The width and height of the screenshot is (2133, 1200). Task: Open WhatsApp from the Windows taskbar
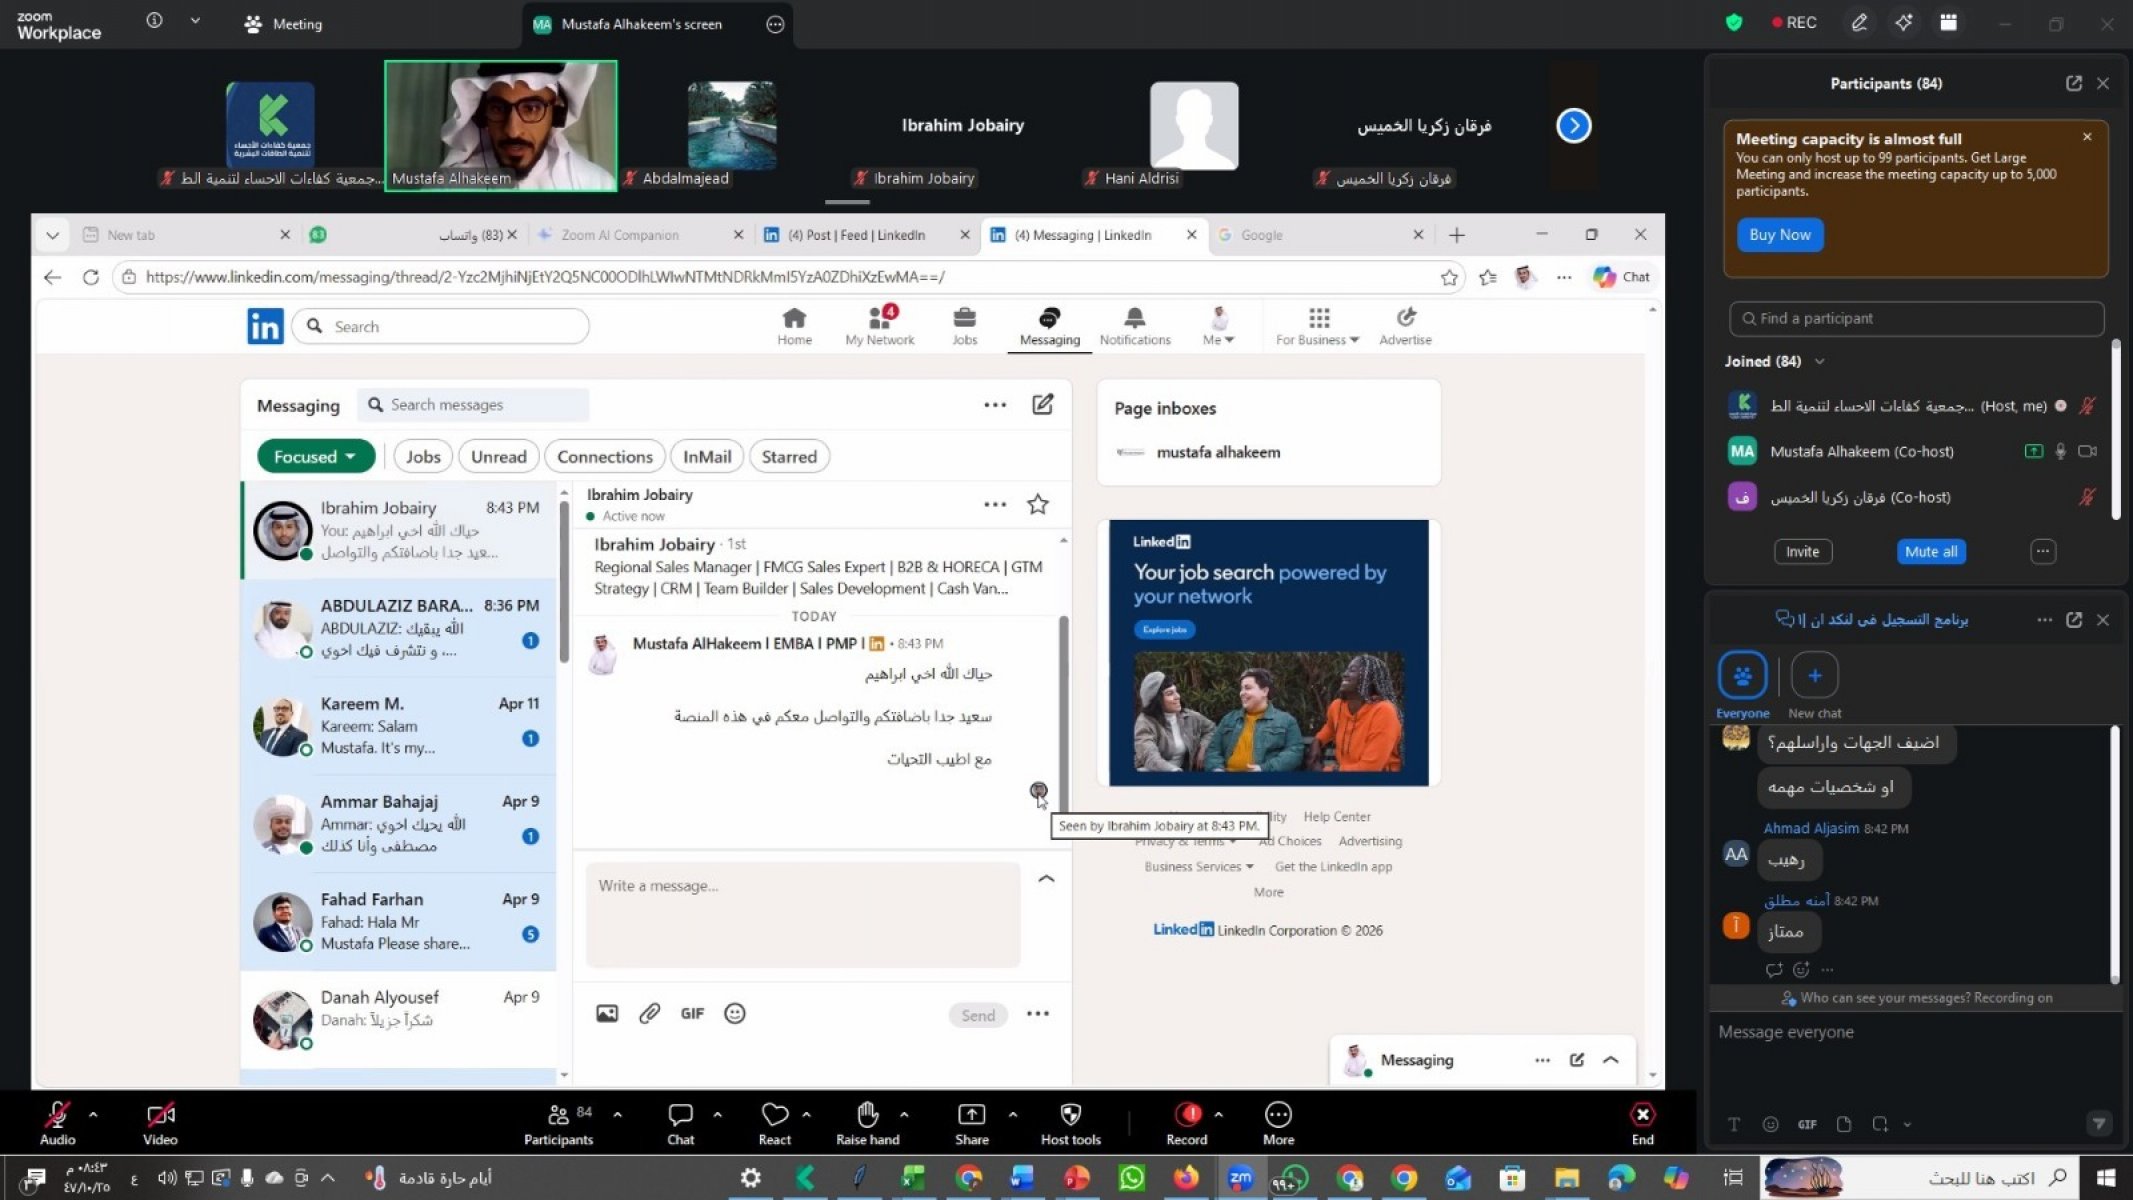(x=1131, y=1178)
